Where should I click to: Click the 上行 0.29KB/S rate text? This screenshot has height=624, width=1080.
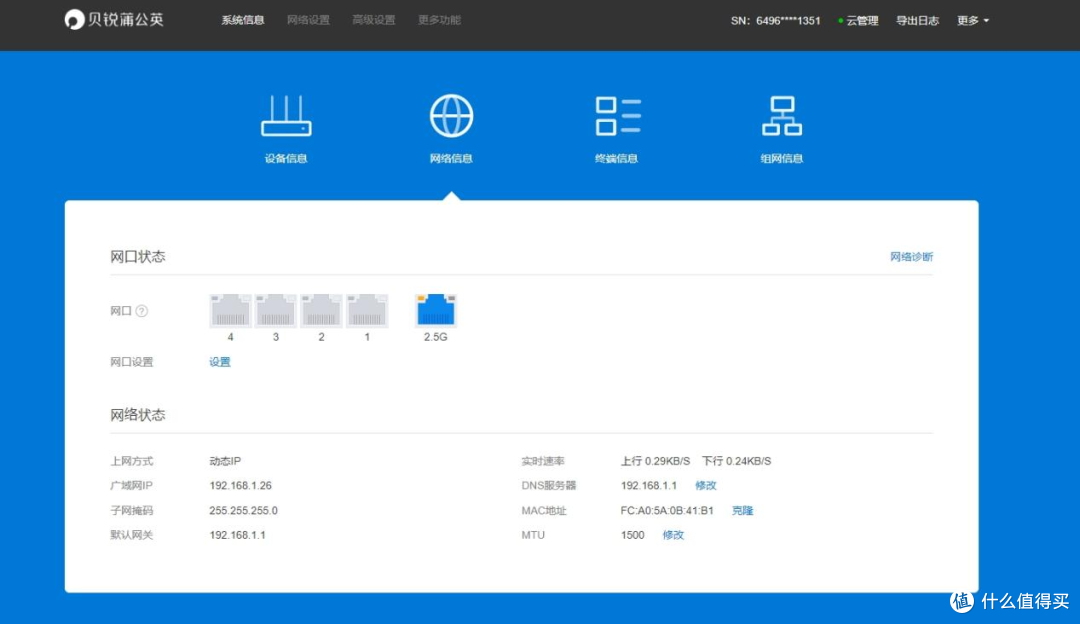point(655,461)
